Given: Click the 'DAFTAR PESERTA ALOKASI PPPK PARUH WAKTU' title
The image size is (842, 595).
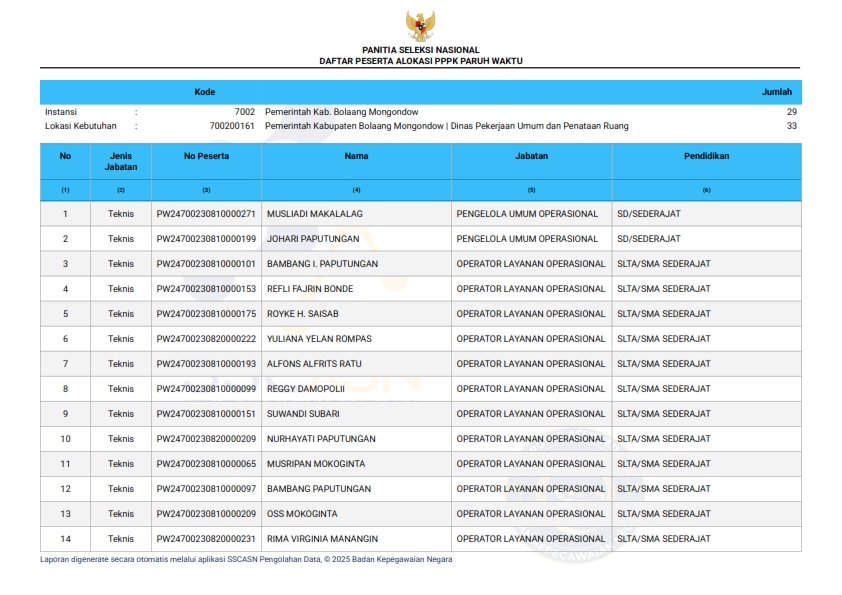Looking at the screenshot, I should pyautogui.click(x=420, y=61).
